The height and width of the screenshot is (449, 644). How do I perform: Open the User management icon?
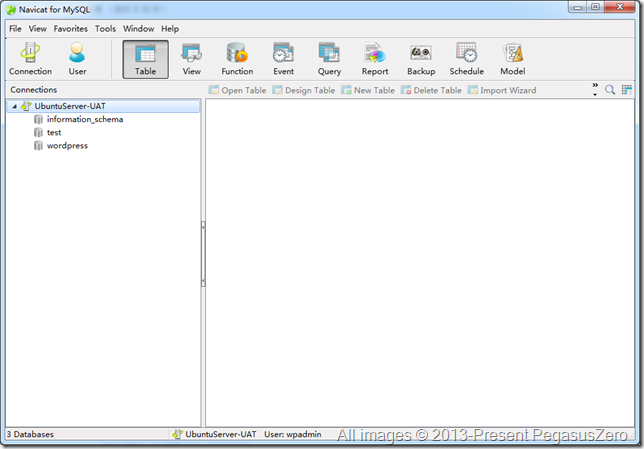tap(77, 59)
